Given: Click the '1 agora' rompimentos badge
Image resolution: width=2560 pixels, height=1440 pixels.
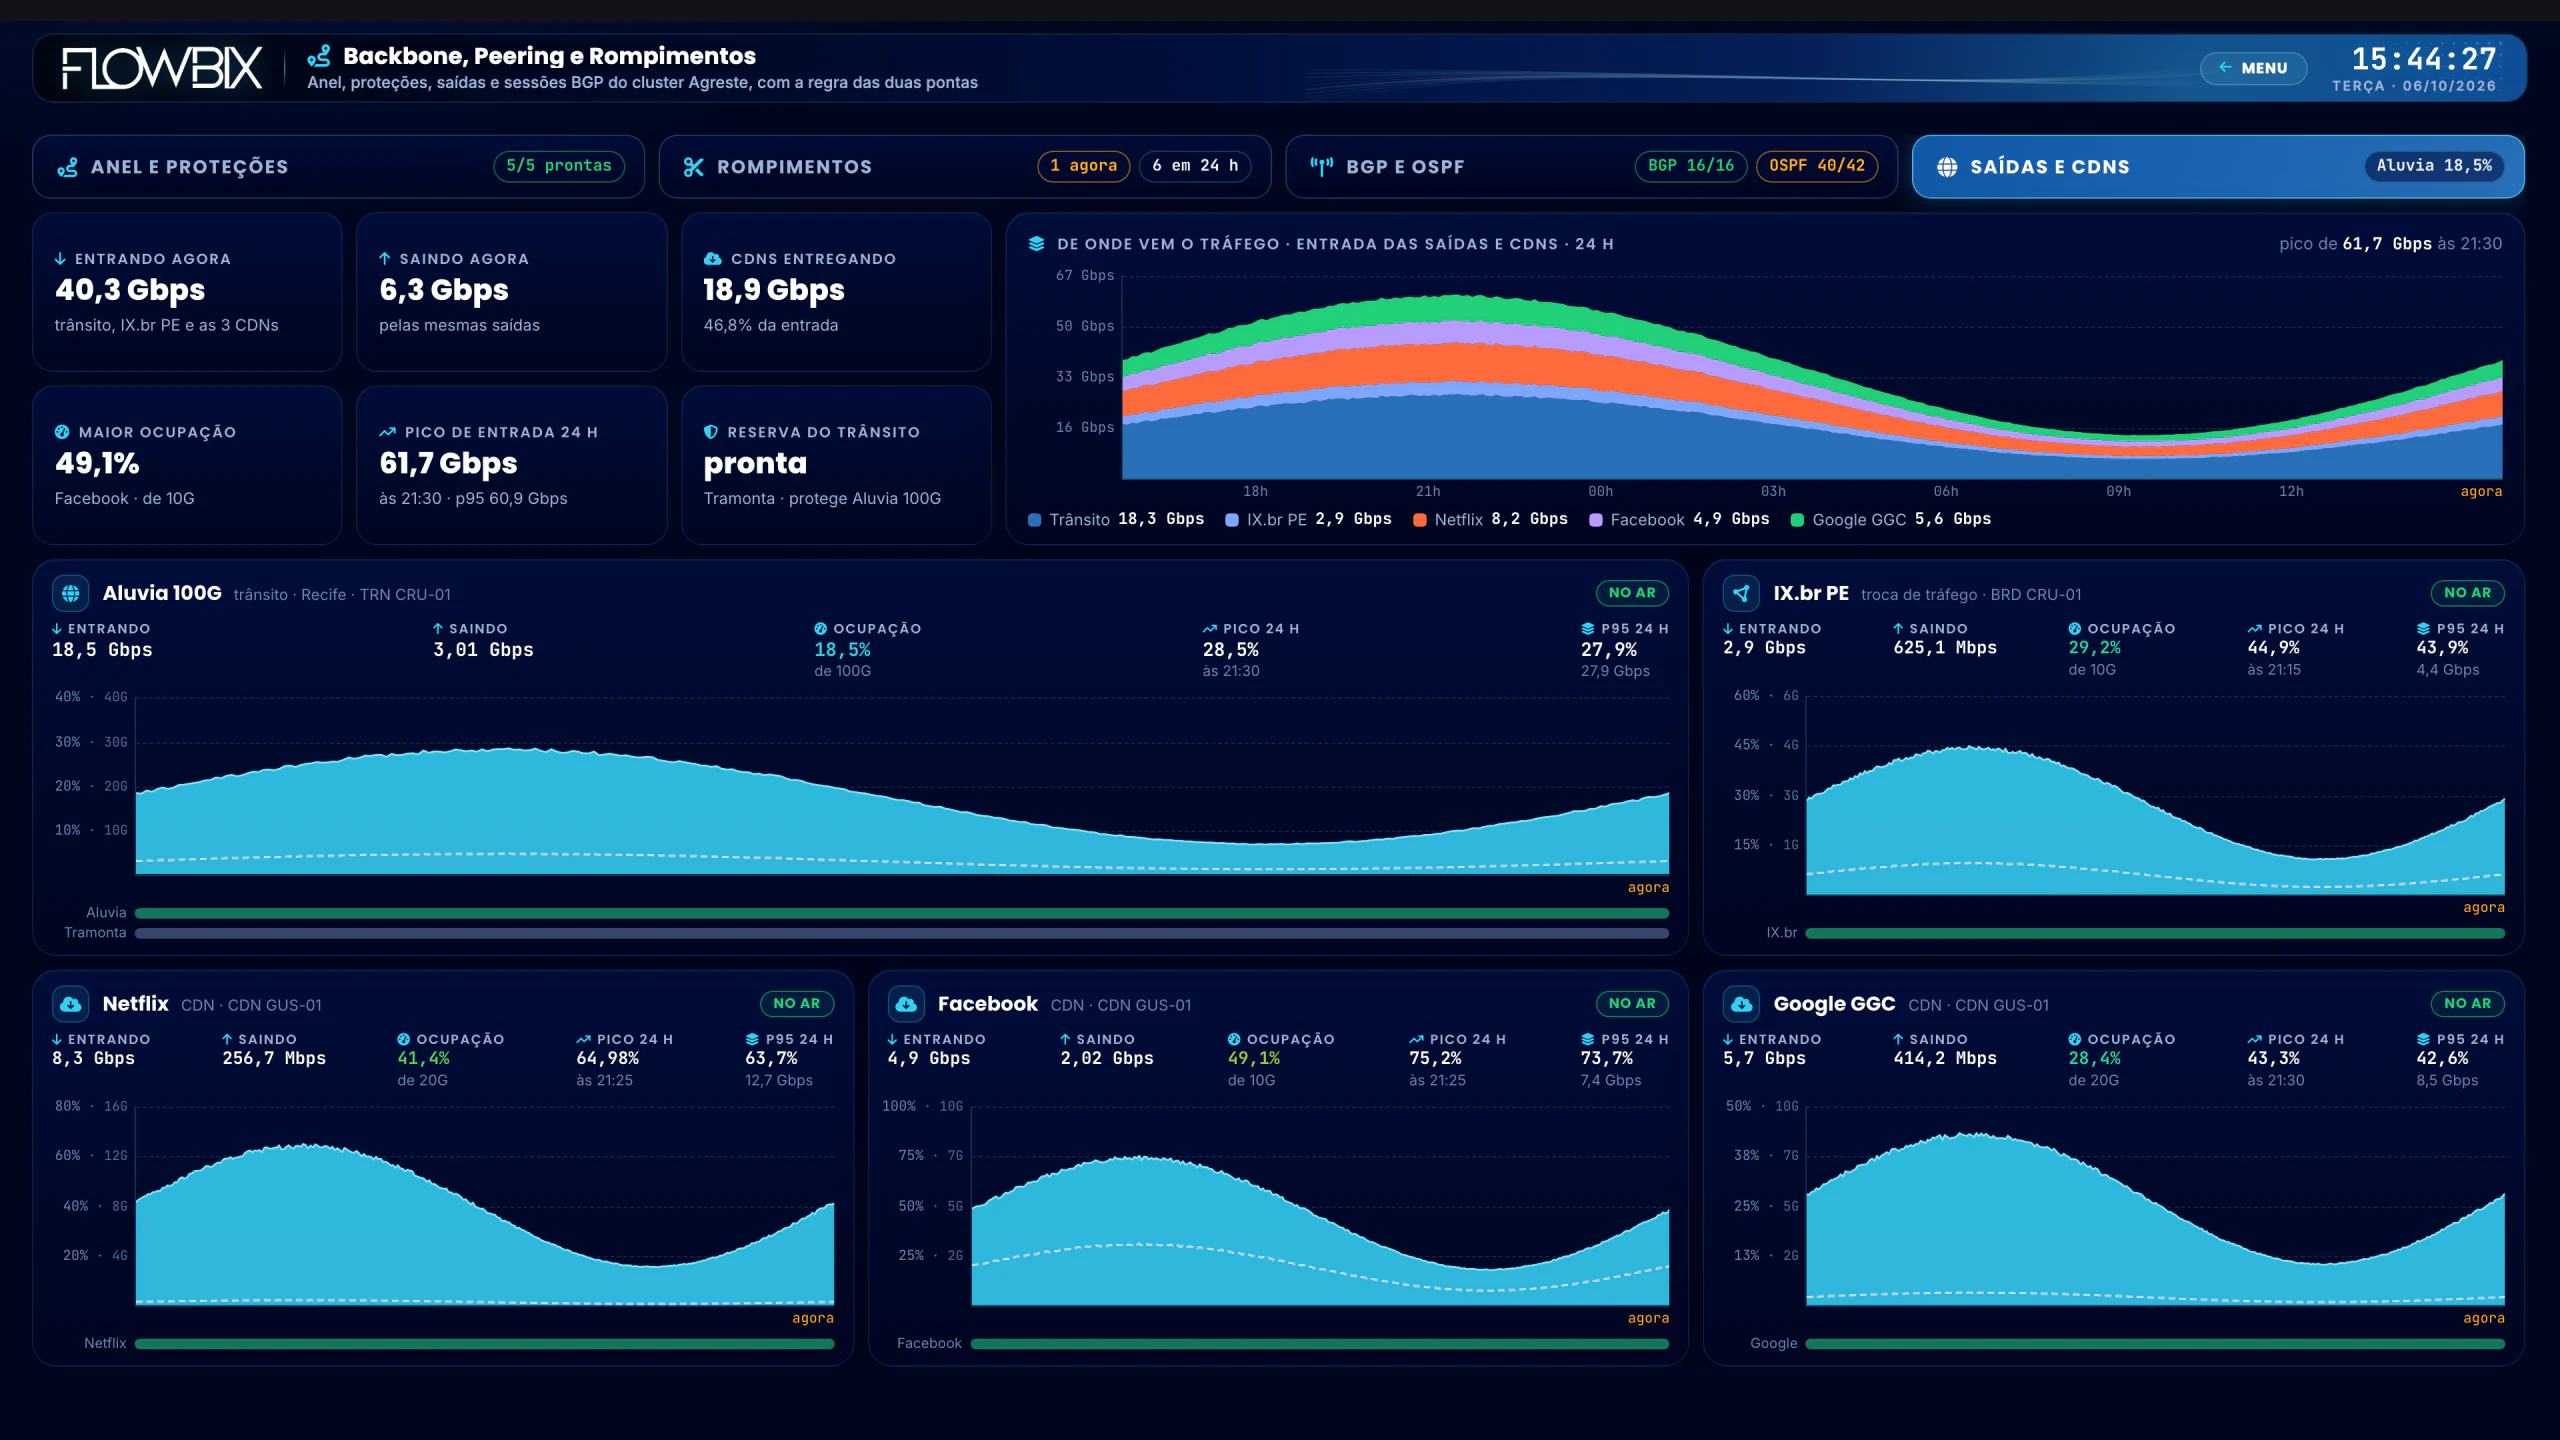Looking at the screenshot, I should [x=1083, y=166].
